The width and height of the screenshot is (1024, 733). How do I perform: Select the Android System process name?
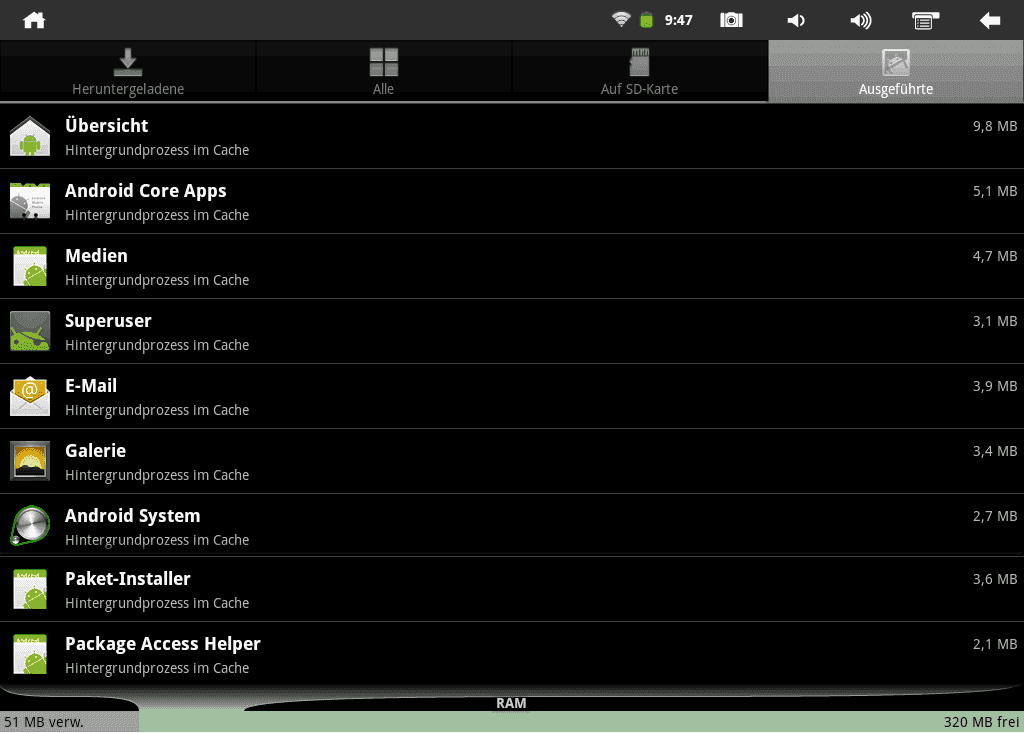pos(133,516)
